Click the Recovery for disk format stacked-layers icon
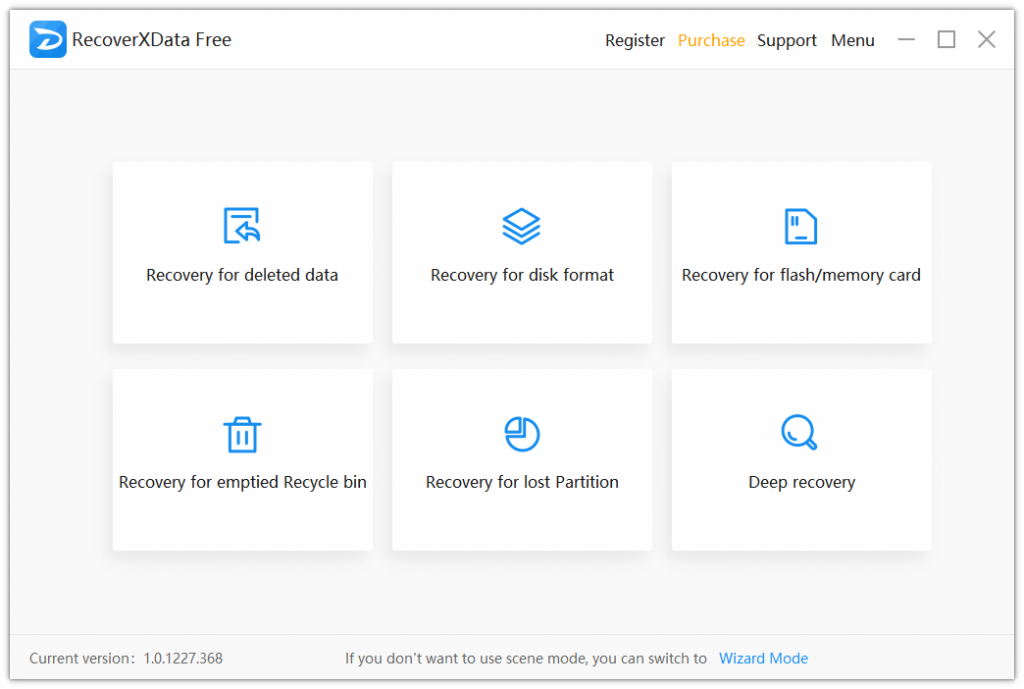The height and width of the screenshot is (689, 1024). click(522, 225)
